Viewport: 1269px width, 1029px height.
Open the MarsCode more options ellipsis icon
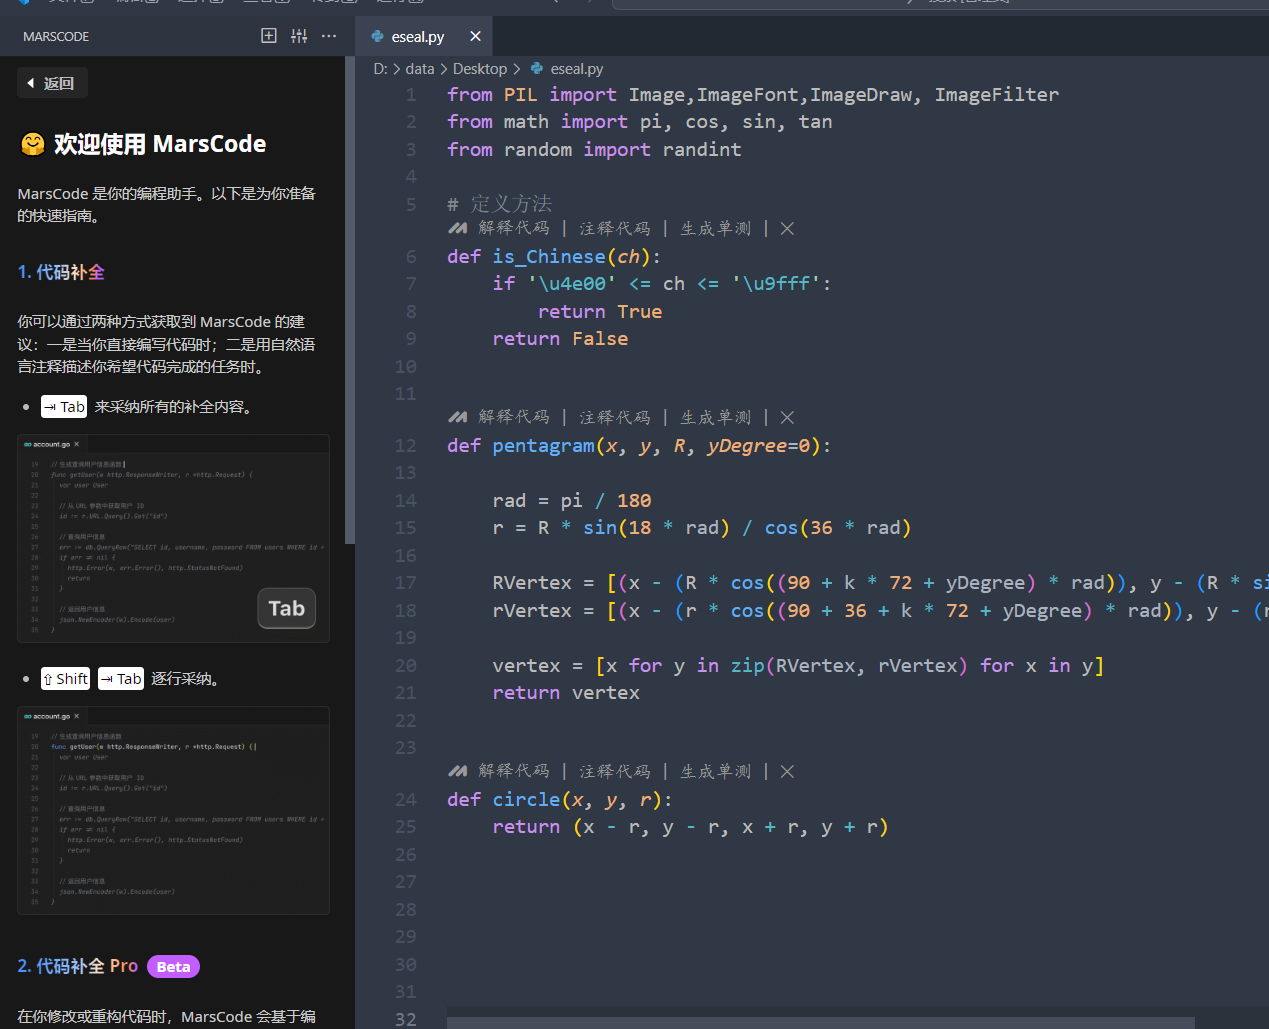pos(328,35)
